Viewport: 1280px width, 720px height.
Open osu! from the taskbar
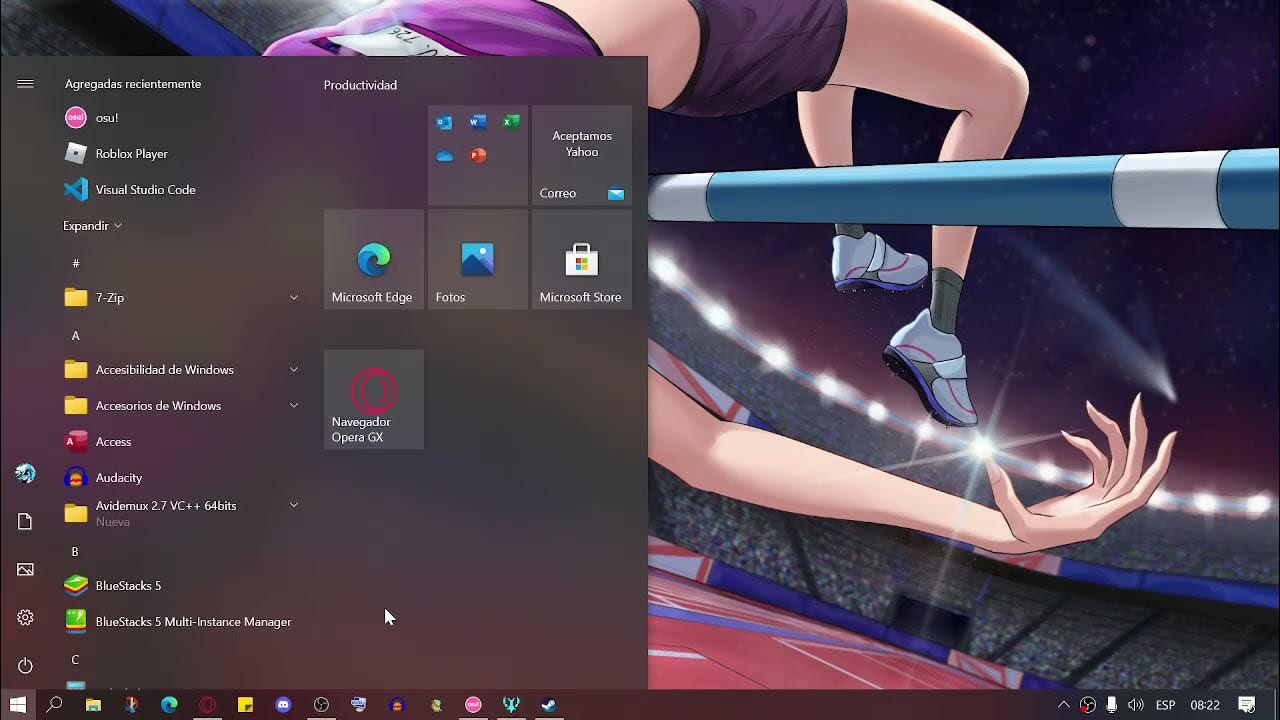(x=473, y=705)
